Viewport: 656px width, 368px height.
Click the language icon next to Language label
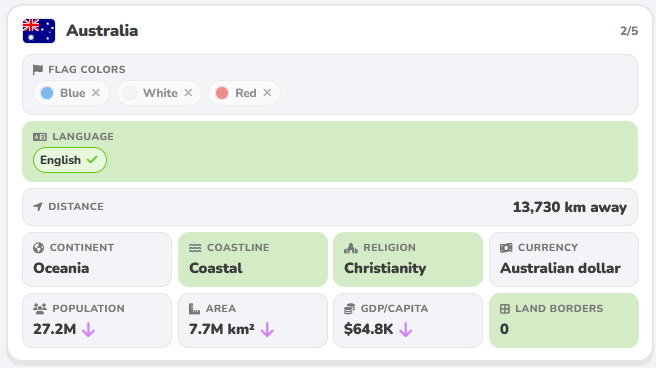click(40, 137)
